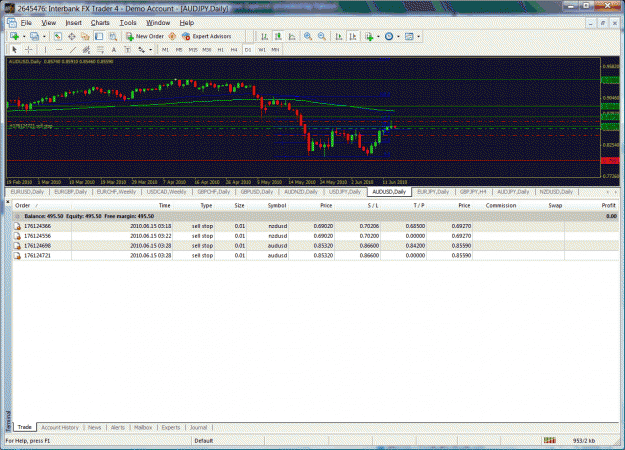This screenshot has height=450, width=625.
Task: Select order 176124721 row
Action: tap(315, 255)
